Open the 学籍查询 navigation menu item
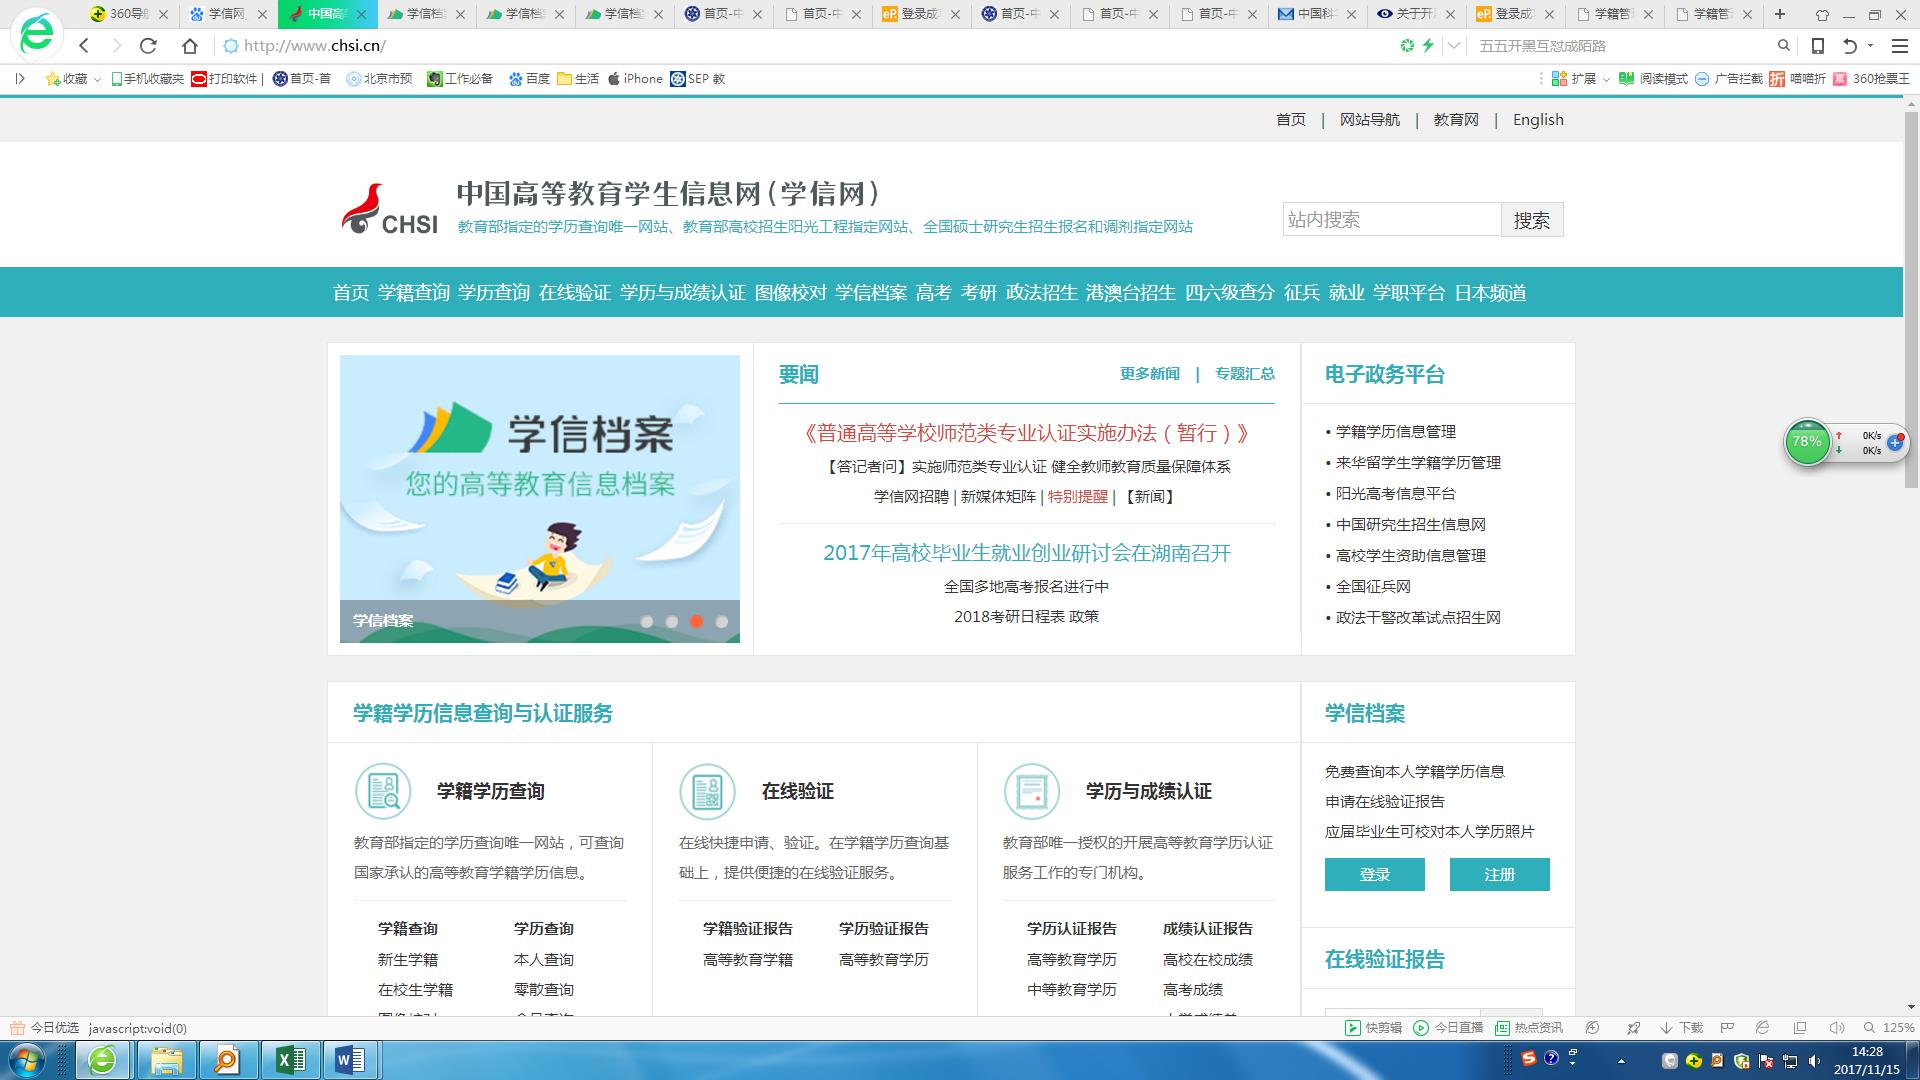This screenshot has height=1080, width=1920. point(413,293)
